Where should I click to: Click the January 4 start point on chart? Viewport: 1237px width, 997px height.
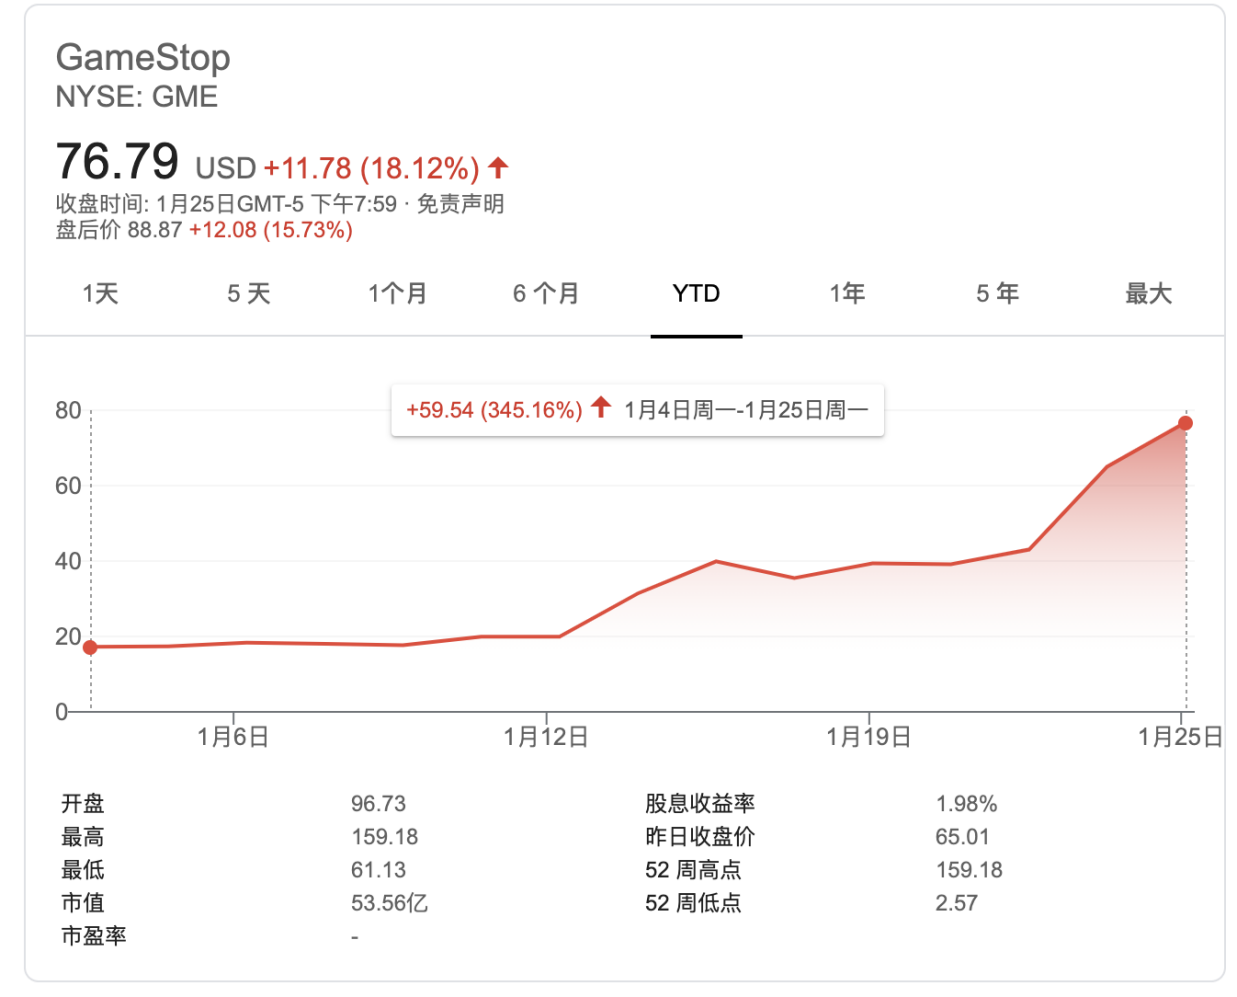[x=90, y=647]
